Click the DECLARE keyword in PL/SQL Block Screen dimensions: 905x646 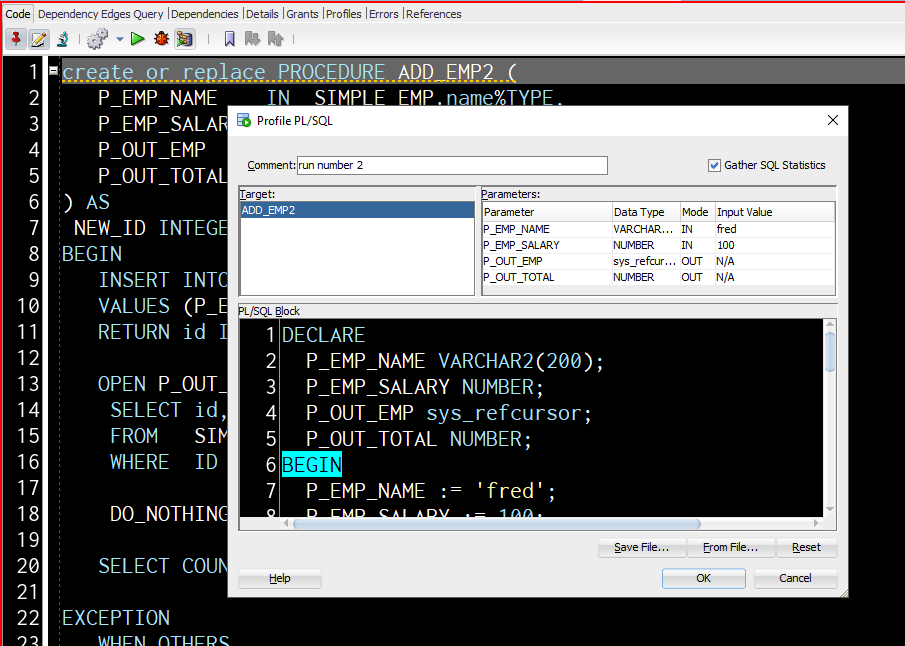[324, 335]
